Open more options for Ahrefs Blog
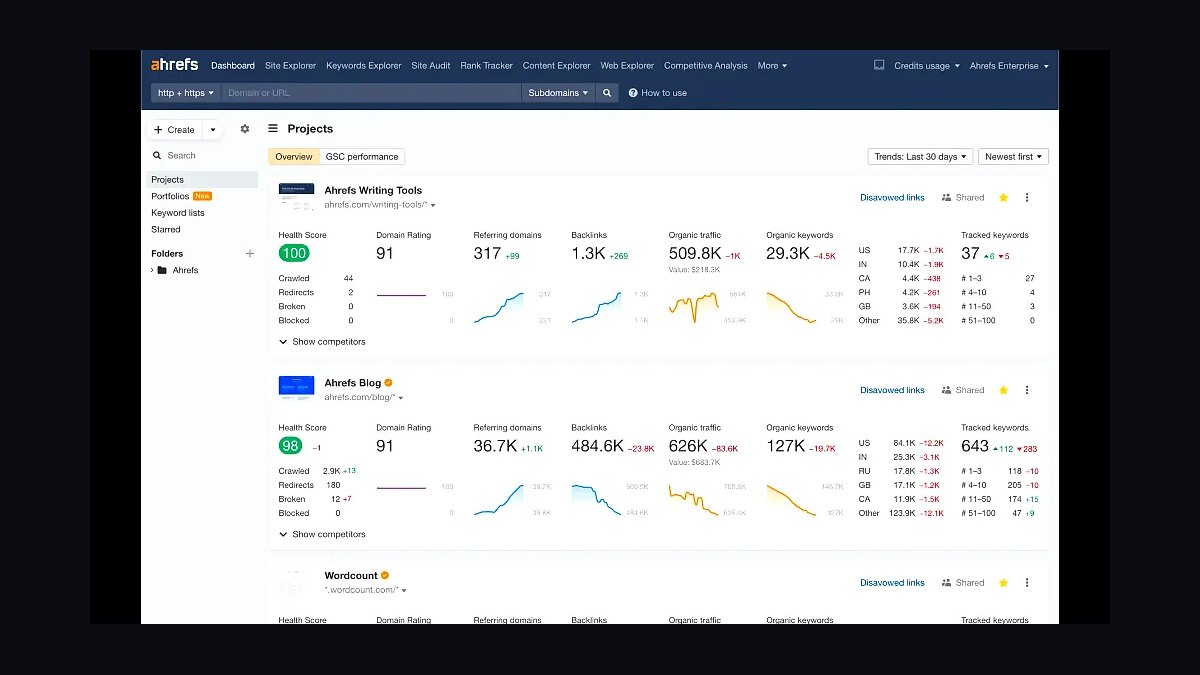The width and height of the screenshot is (1200, 675). click(1027, 390)
